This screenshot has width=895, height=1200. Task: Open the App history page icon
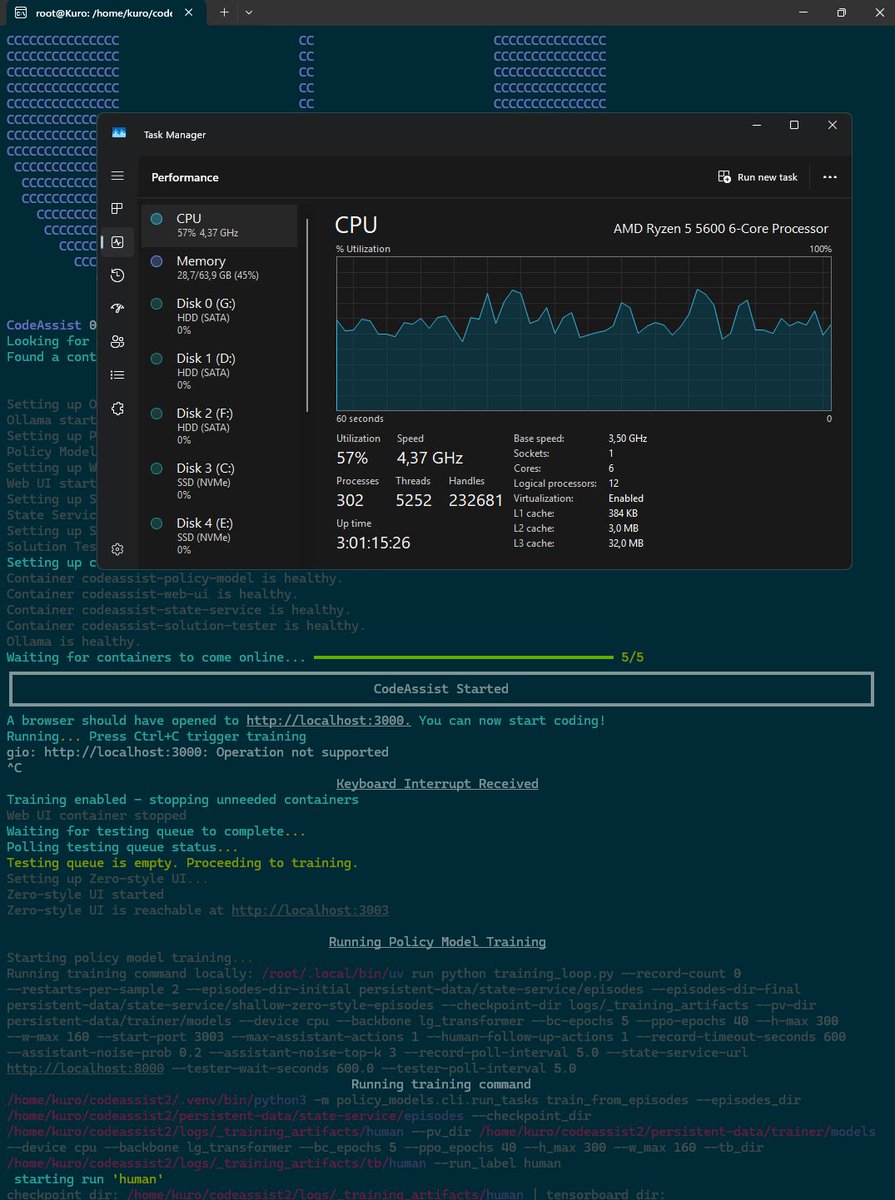[x=118, y=275]
